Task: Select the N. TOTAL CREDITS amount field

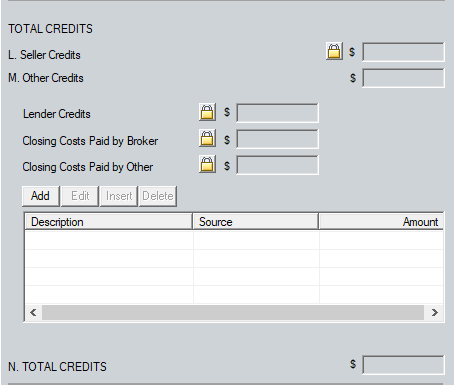Action: (403, 365)
